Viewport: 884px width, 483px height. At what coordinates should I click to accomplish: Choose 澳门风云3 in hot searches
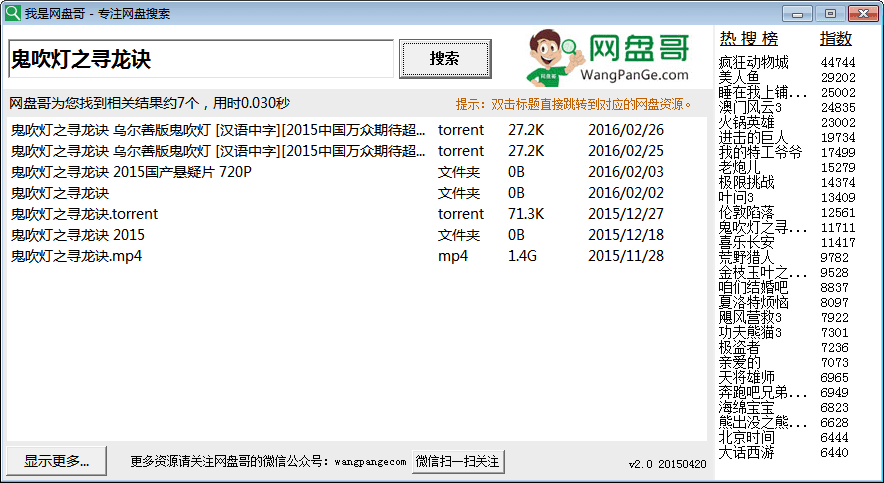pyautogui.click(x=750, y=107)
